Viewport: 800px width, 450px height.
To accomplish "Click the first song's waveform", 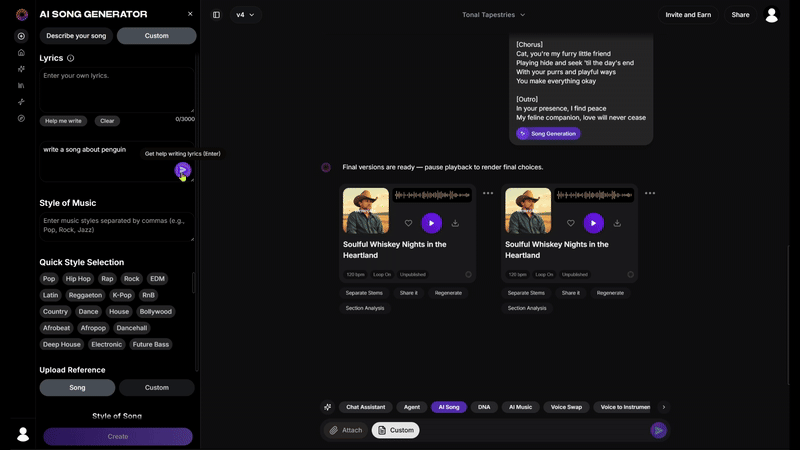I will pos(432,195).
